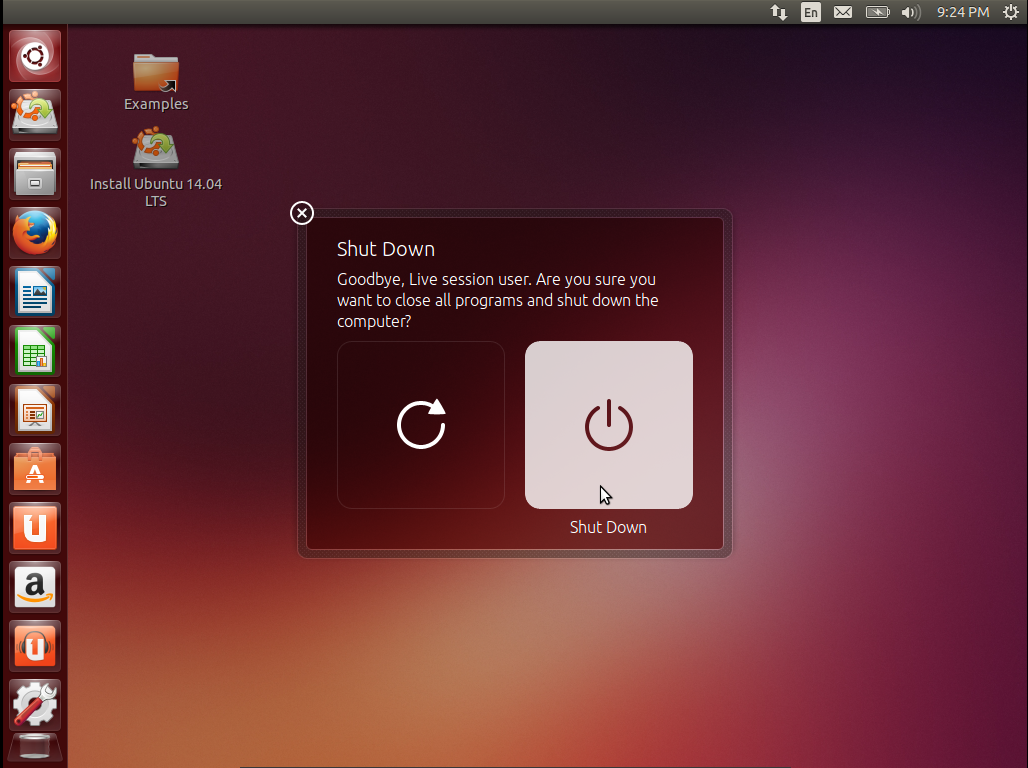Open System Settings from the launcher

34,705
